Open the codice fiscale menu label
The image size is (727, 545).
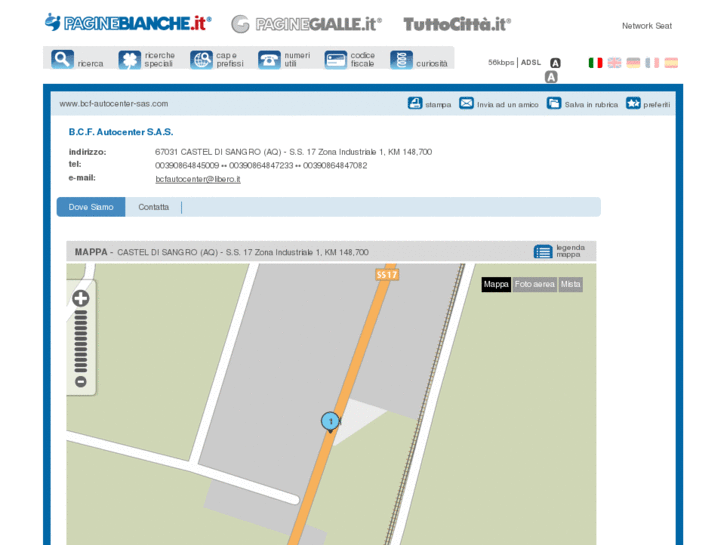pyautogui.click(x=363, y=59)
